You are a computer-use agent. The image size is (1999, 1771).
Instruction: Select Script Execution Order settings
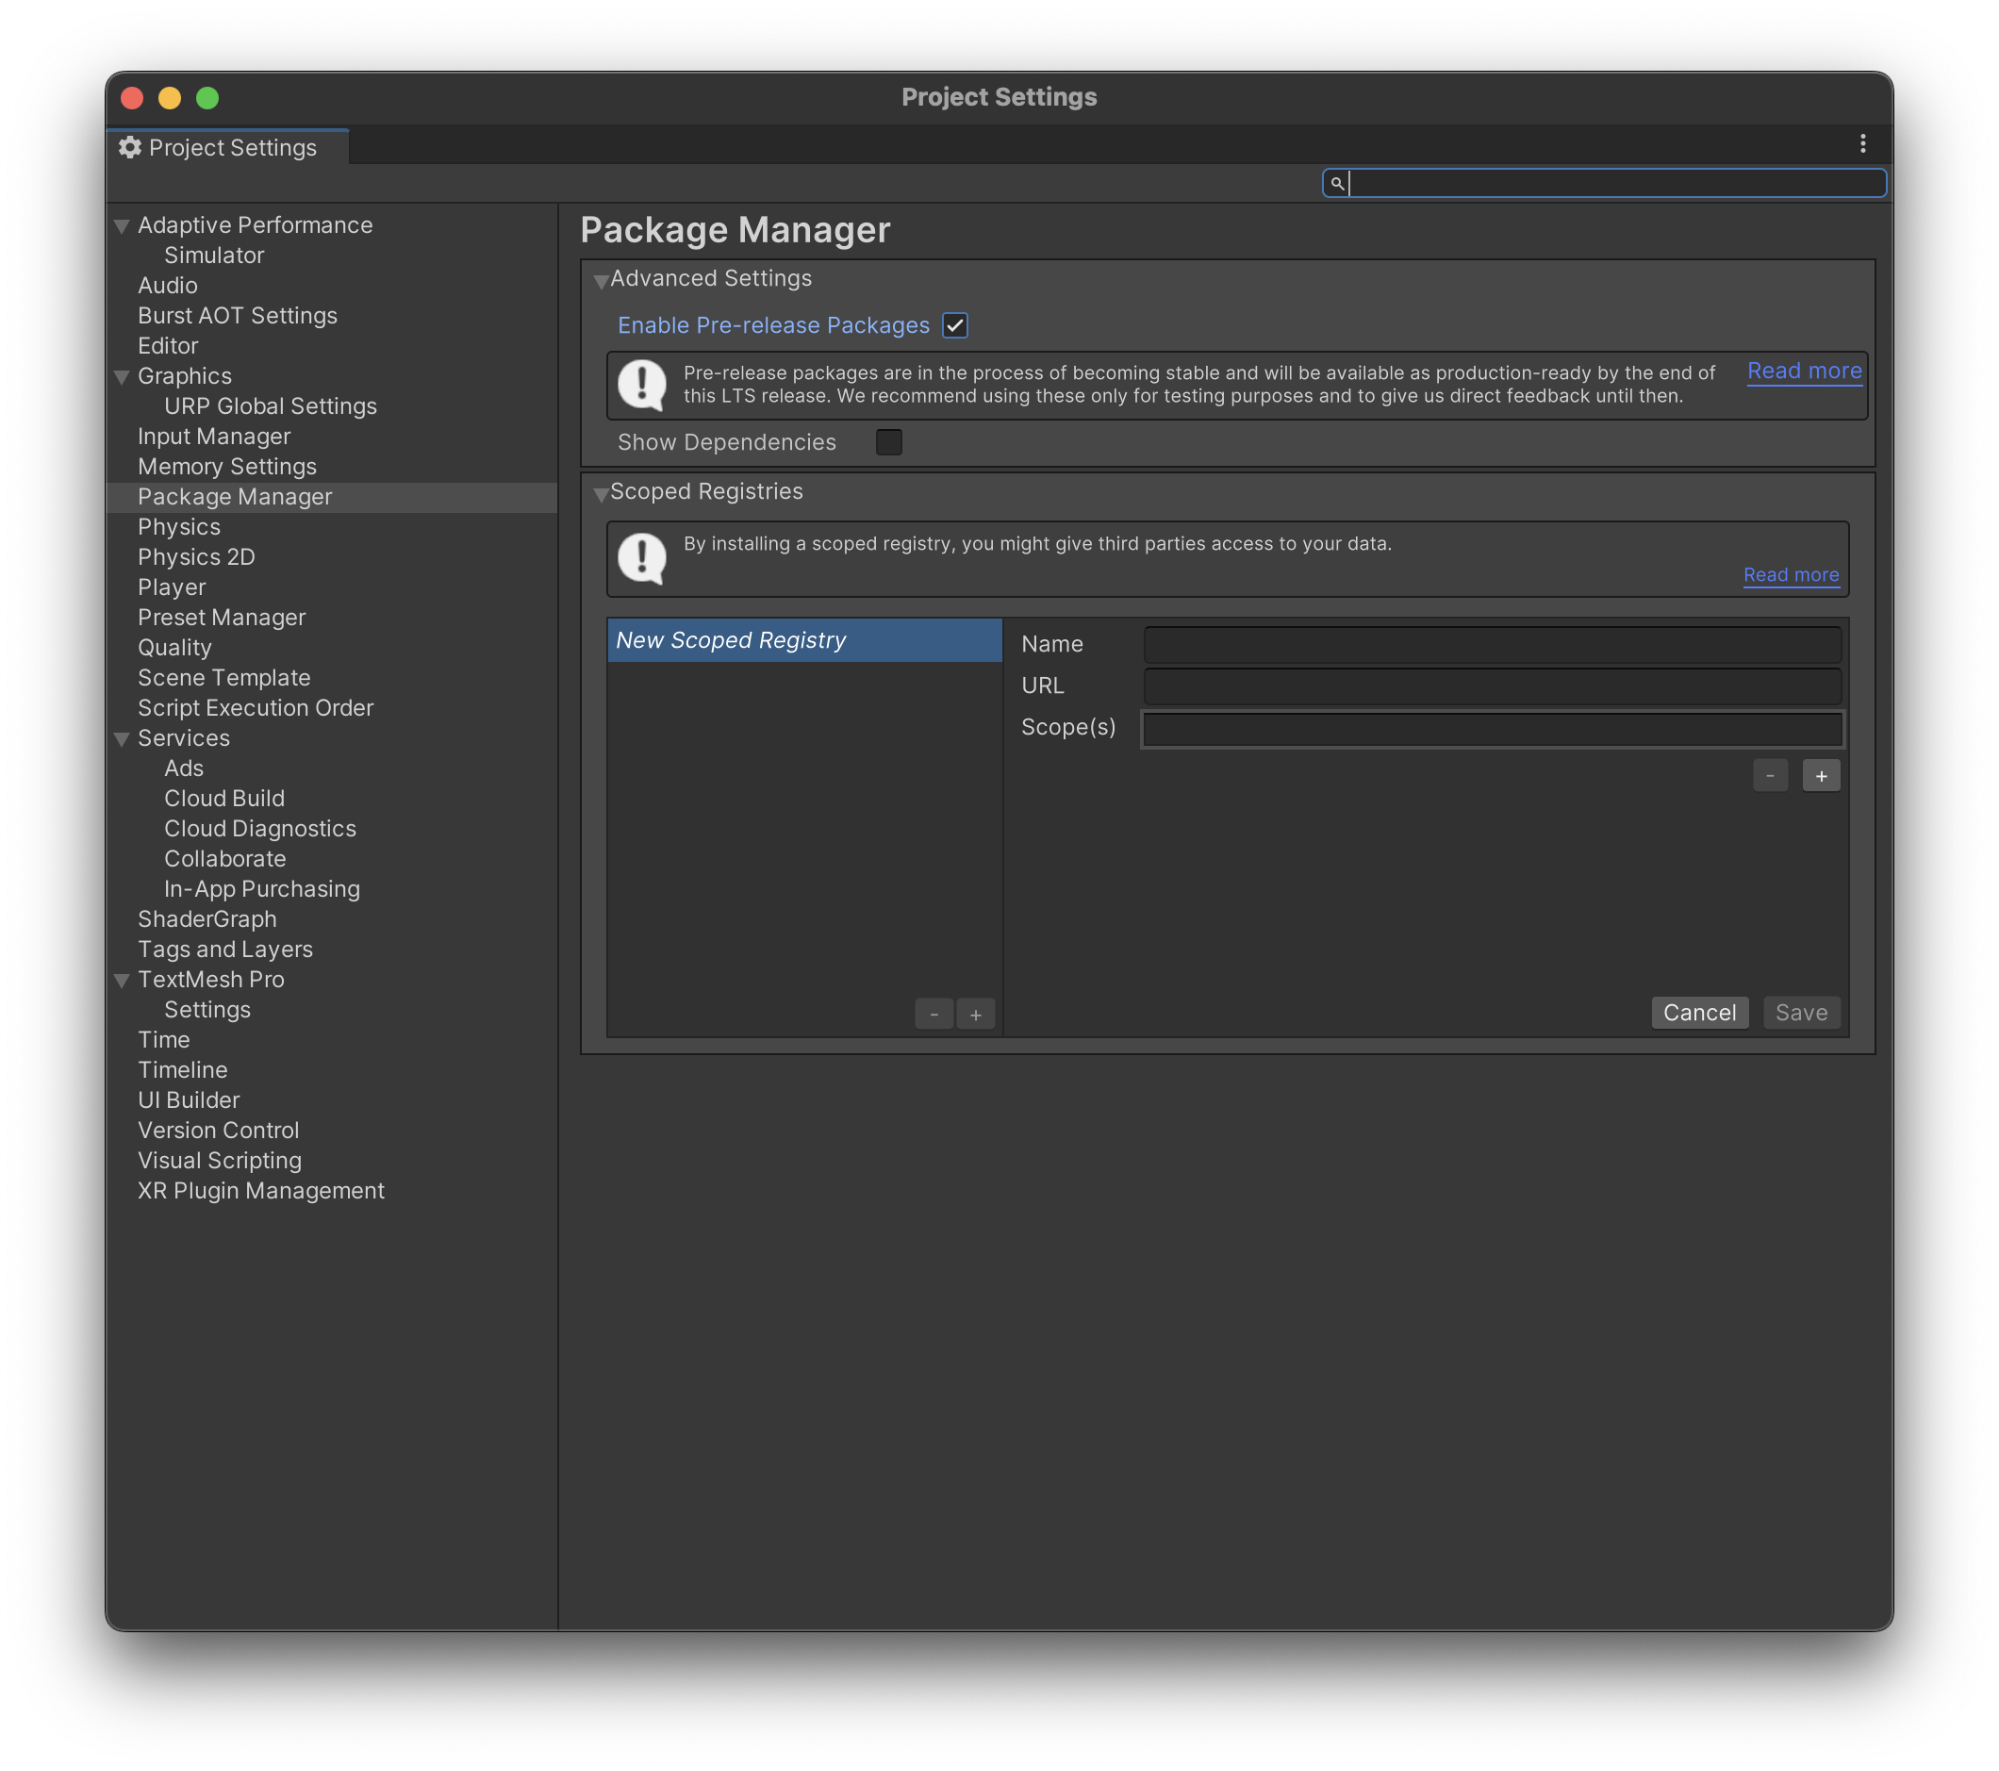pos(255,708)
